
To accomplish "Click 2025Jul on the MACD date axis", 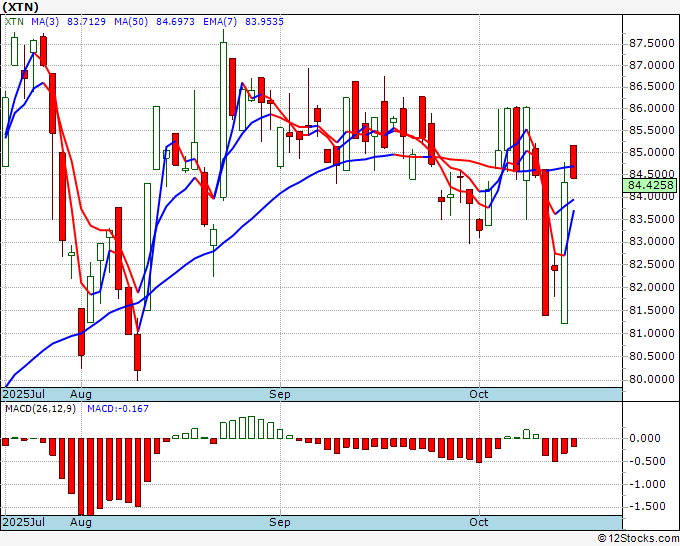I will coord(24,522).
